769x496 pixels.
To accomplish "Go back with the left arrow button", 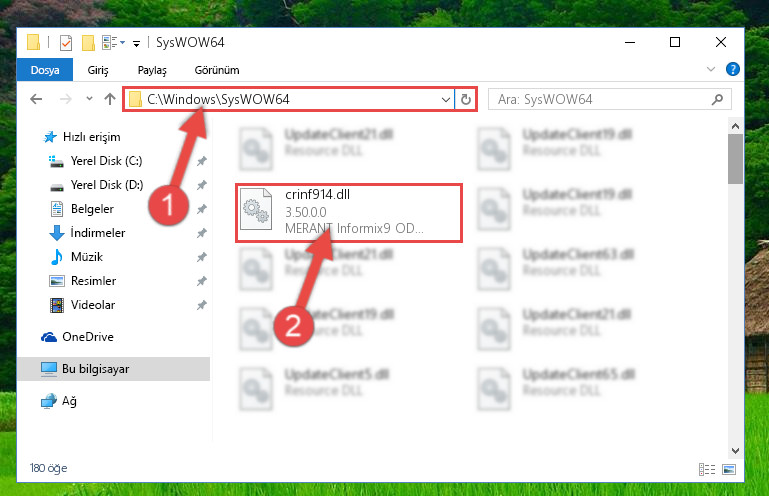I will click(36, 99).
